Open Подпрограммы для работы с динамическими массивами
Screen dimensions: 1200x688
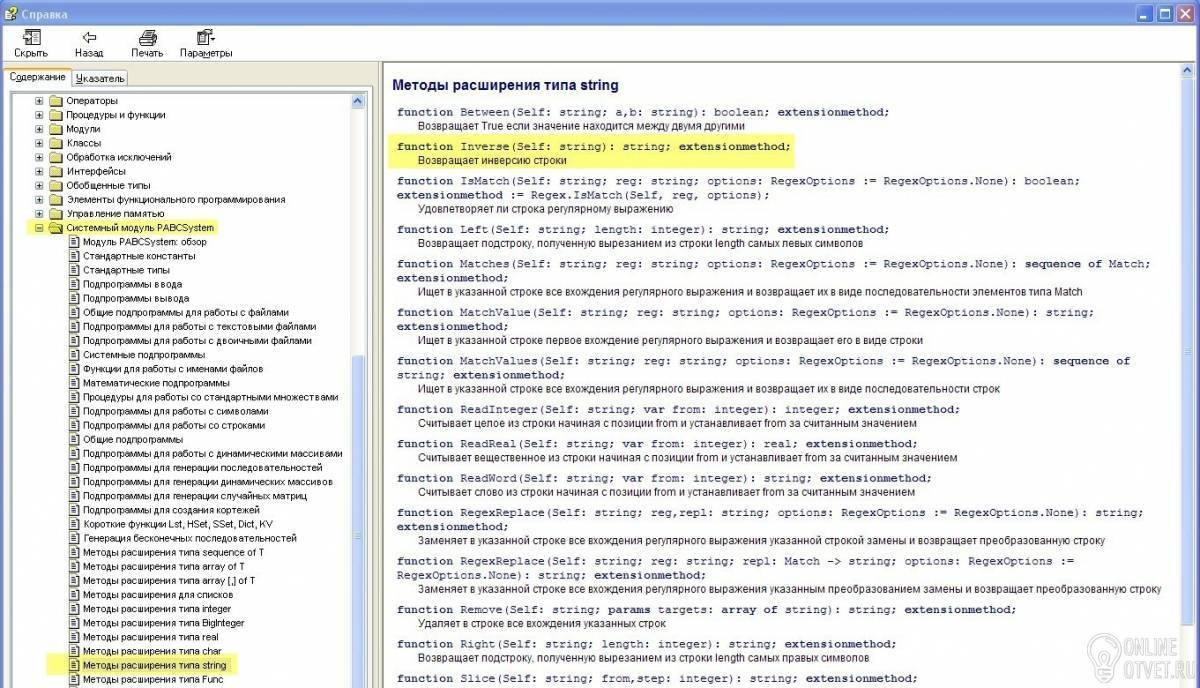pyautogui.click(x=212, y=453)
